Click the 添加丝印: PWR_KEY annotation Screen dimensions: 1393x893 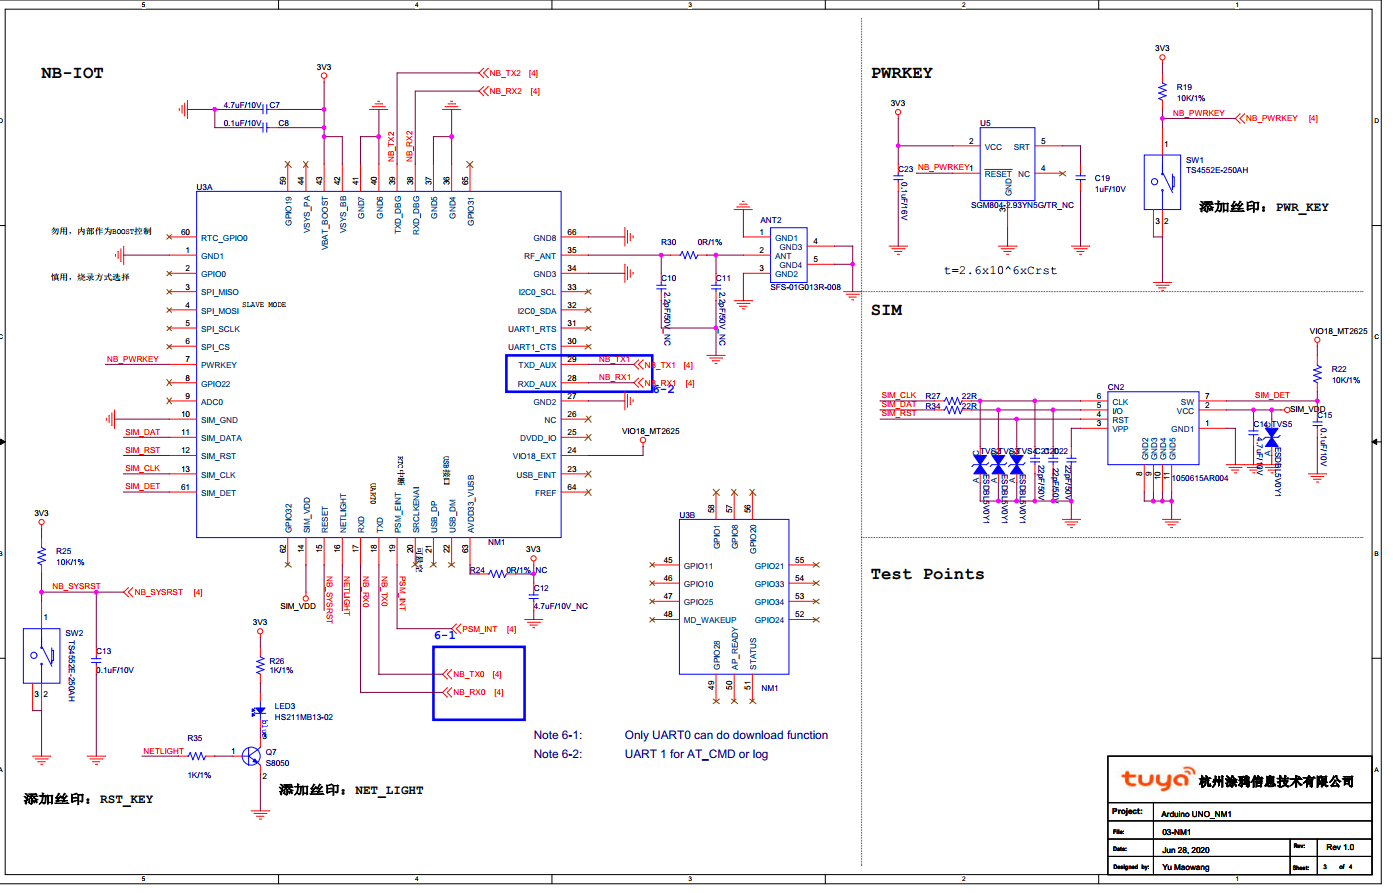(1264, 207)
